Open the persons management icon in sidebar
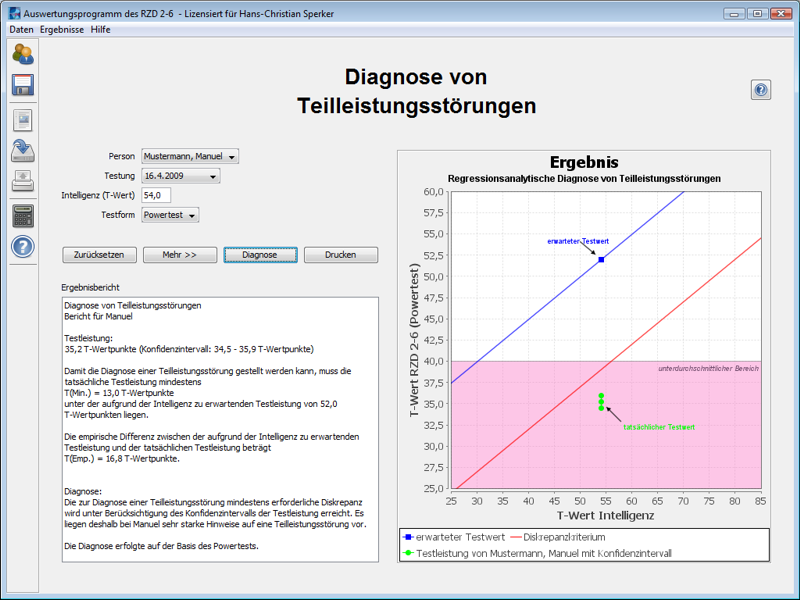800x600 pixels. 22,54
